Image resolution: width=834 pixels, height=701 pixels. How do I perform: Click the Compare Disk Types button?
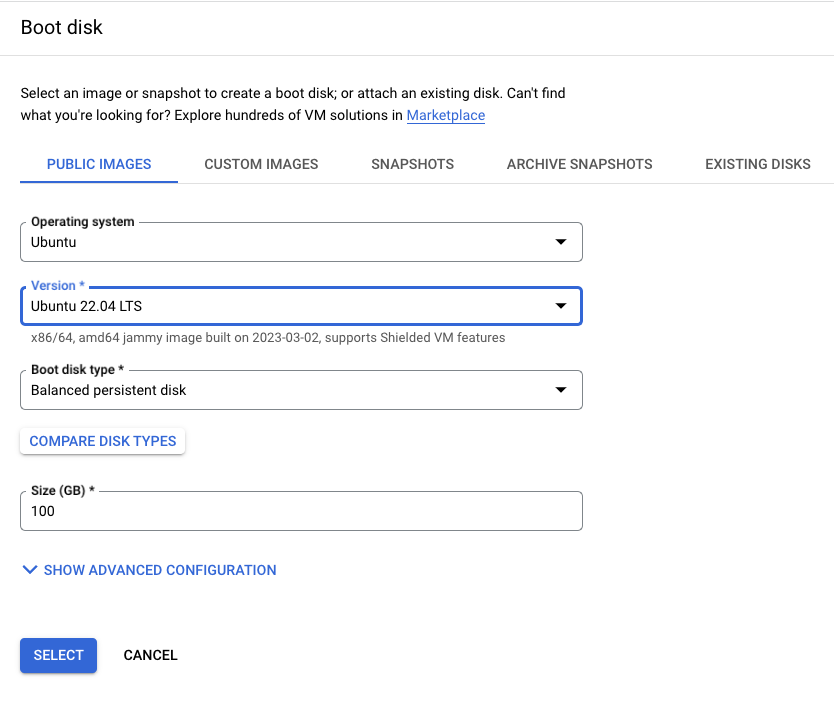tap(102, 441)
